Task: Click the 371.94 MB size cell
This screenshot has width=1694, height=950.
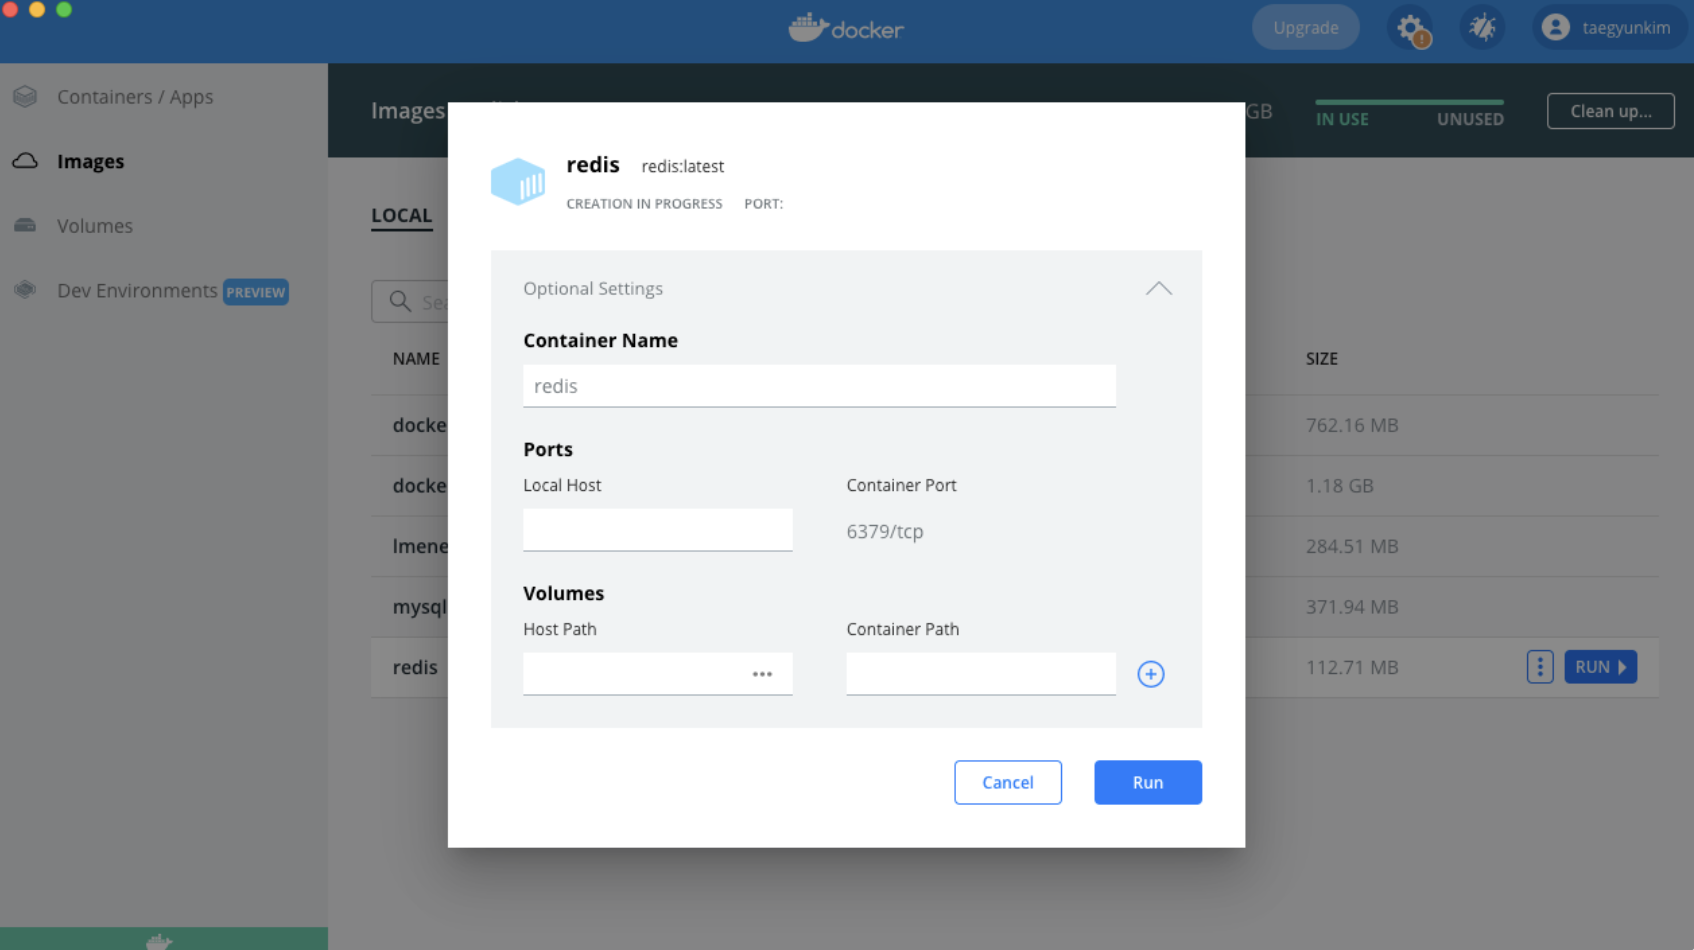Action: click(x=1352, y=607)
